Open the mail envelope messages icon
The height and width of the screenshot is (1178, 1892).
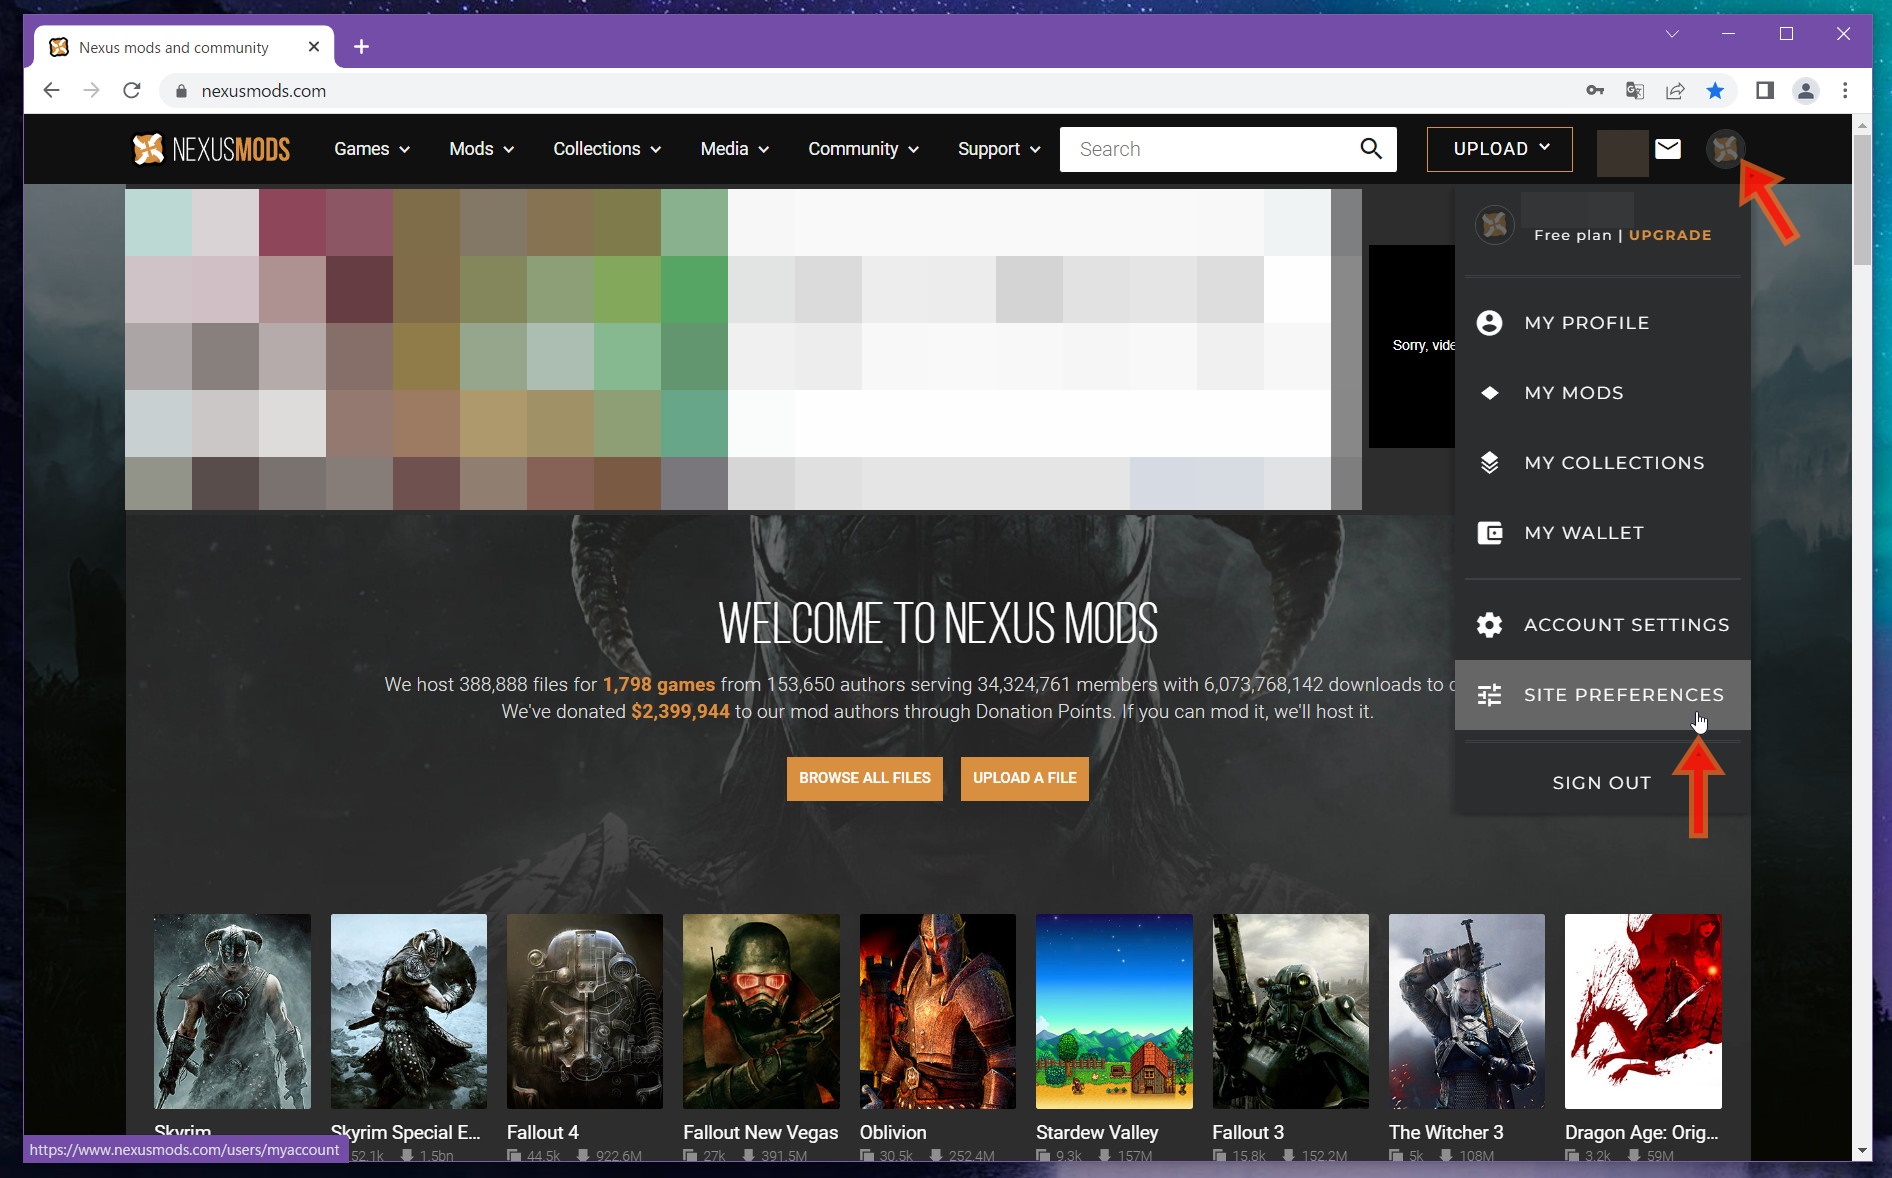(x=1668, y=149)
